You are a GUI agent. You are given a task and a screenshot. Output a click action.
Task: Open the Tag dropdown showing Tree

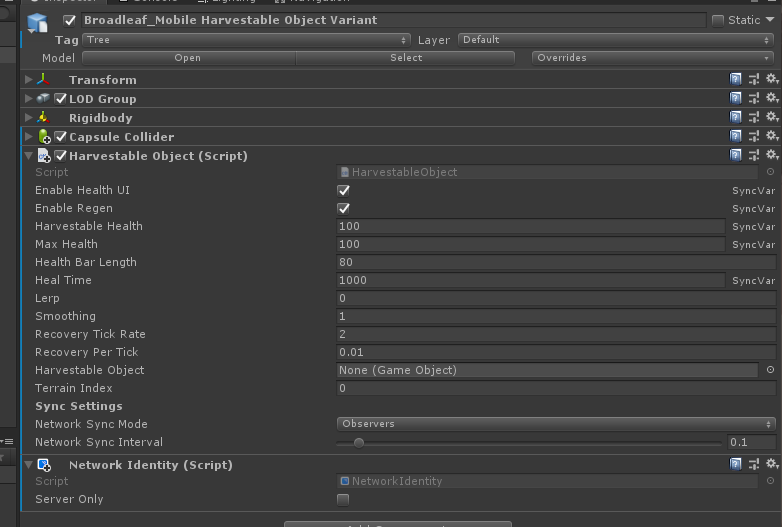[247, 40]
